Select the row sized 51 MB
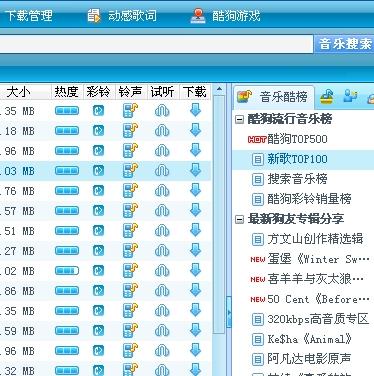This screenshot has height=376, width=374. tap(105, 231)
